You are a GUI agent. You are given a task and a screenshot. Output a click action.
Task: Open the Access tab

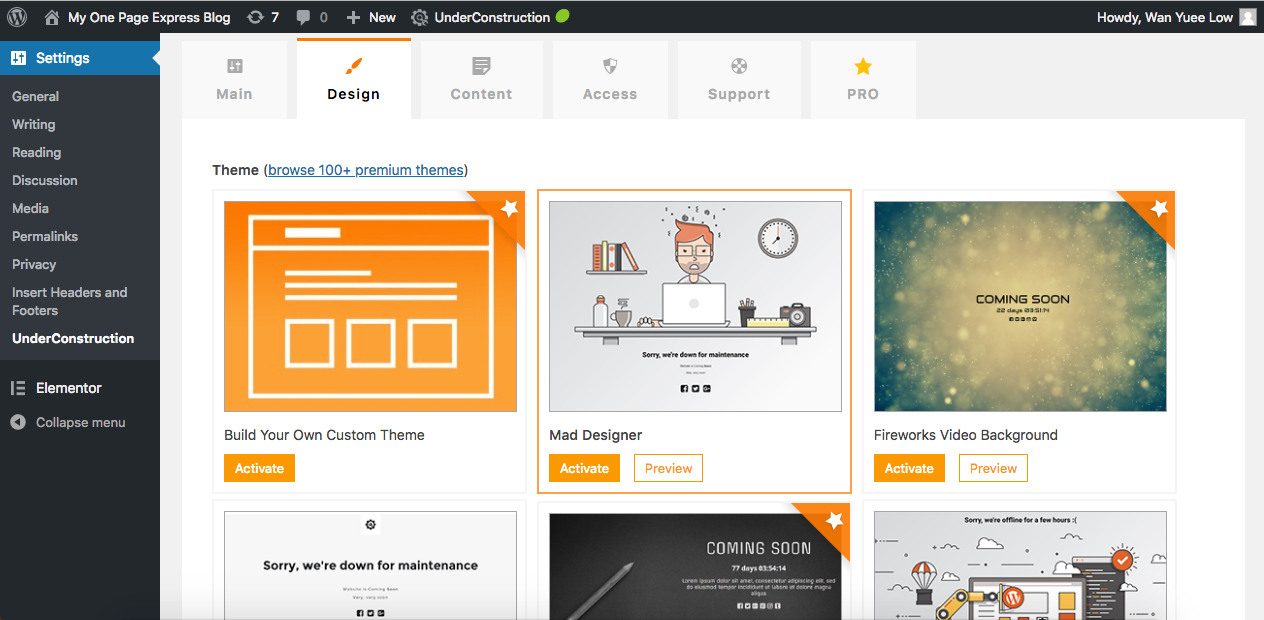click(x=610, y=79)
